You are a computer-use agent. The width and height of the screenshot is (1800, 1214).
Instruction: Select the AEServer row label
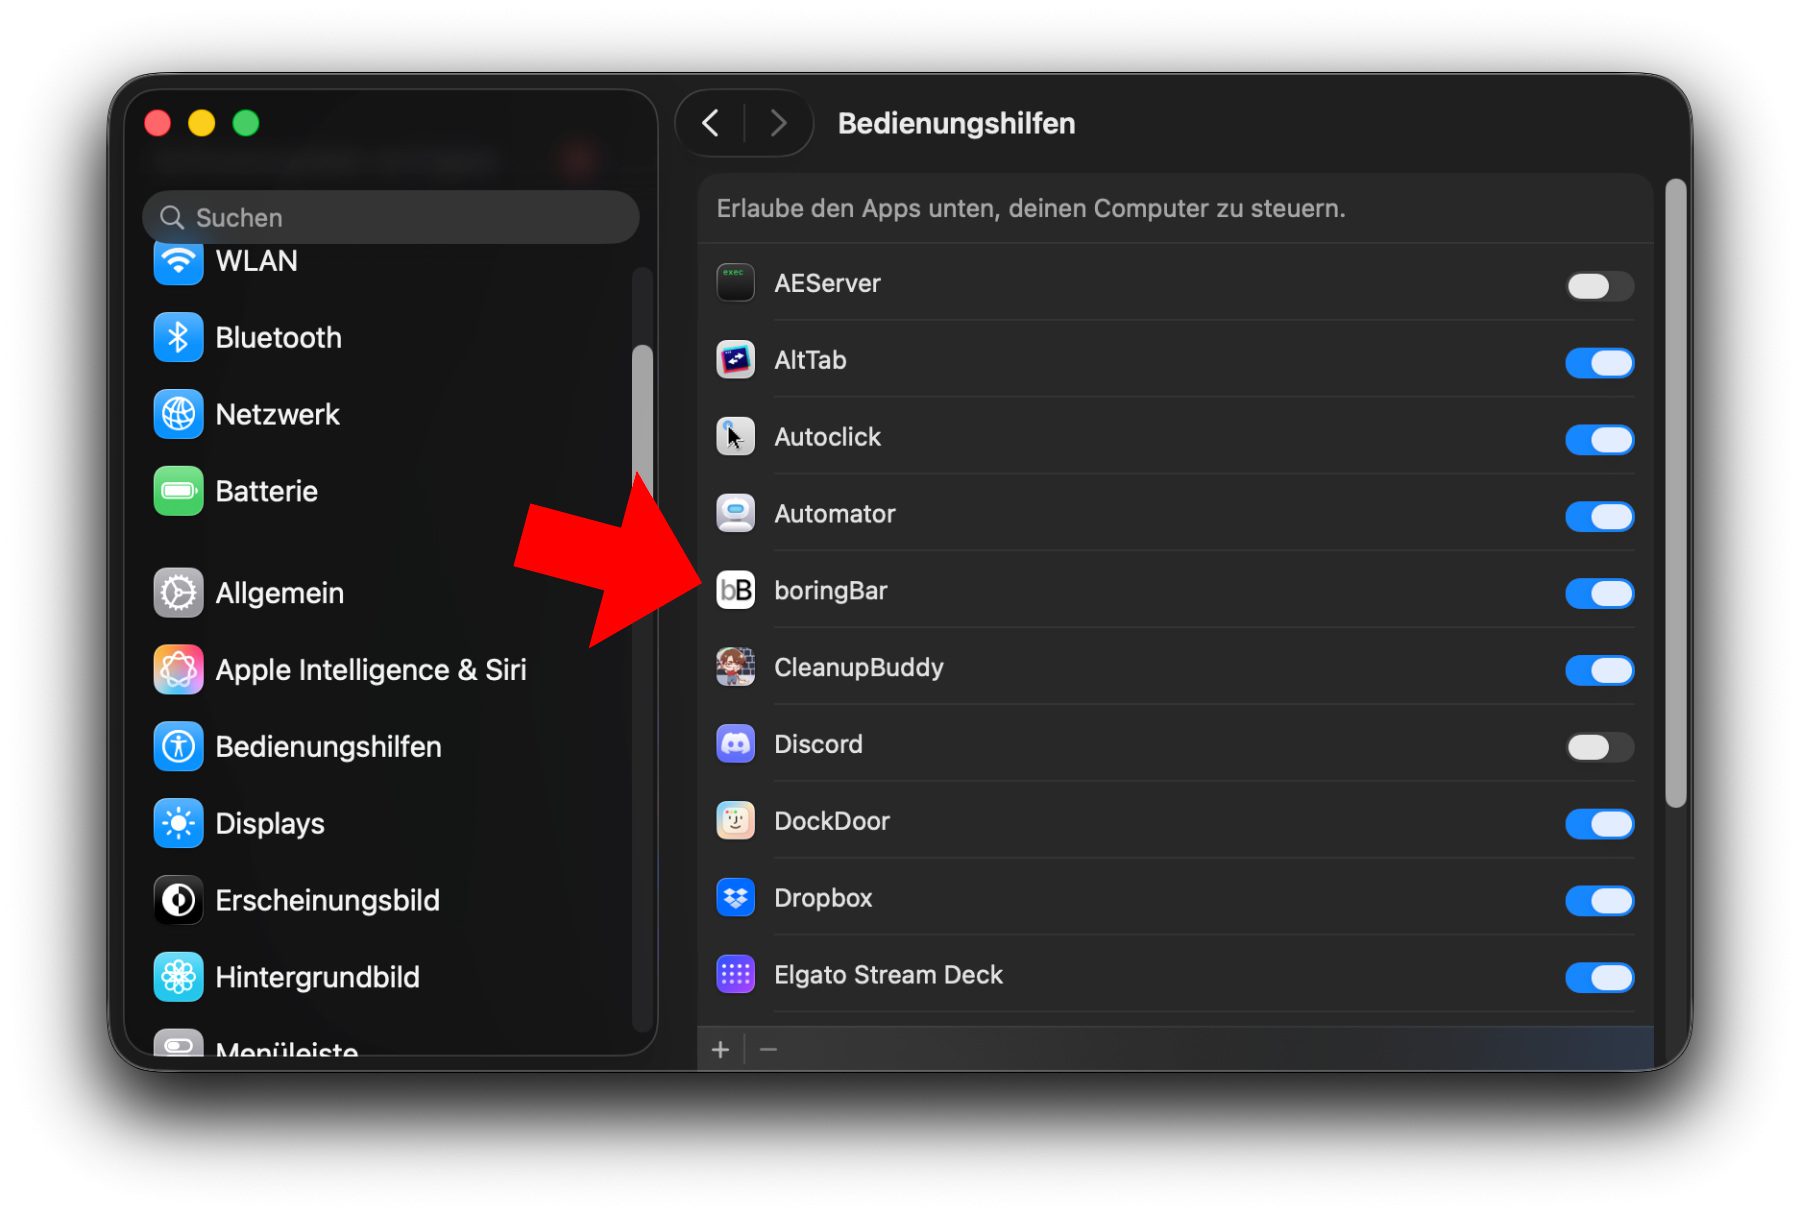point(828,283)
